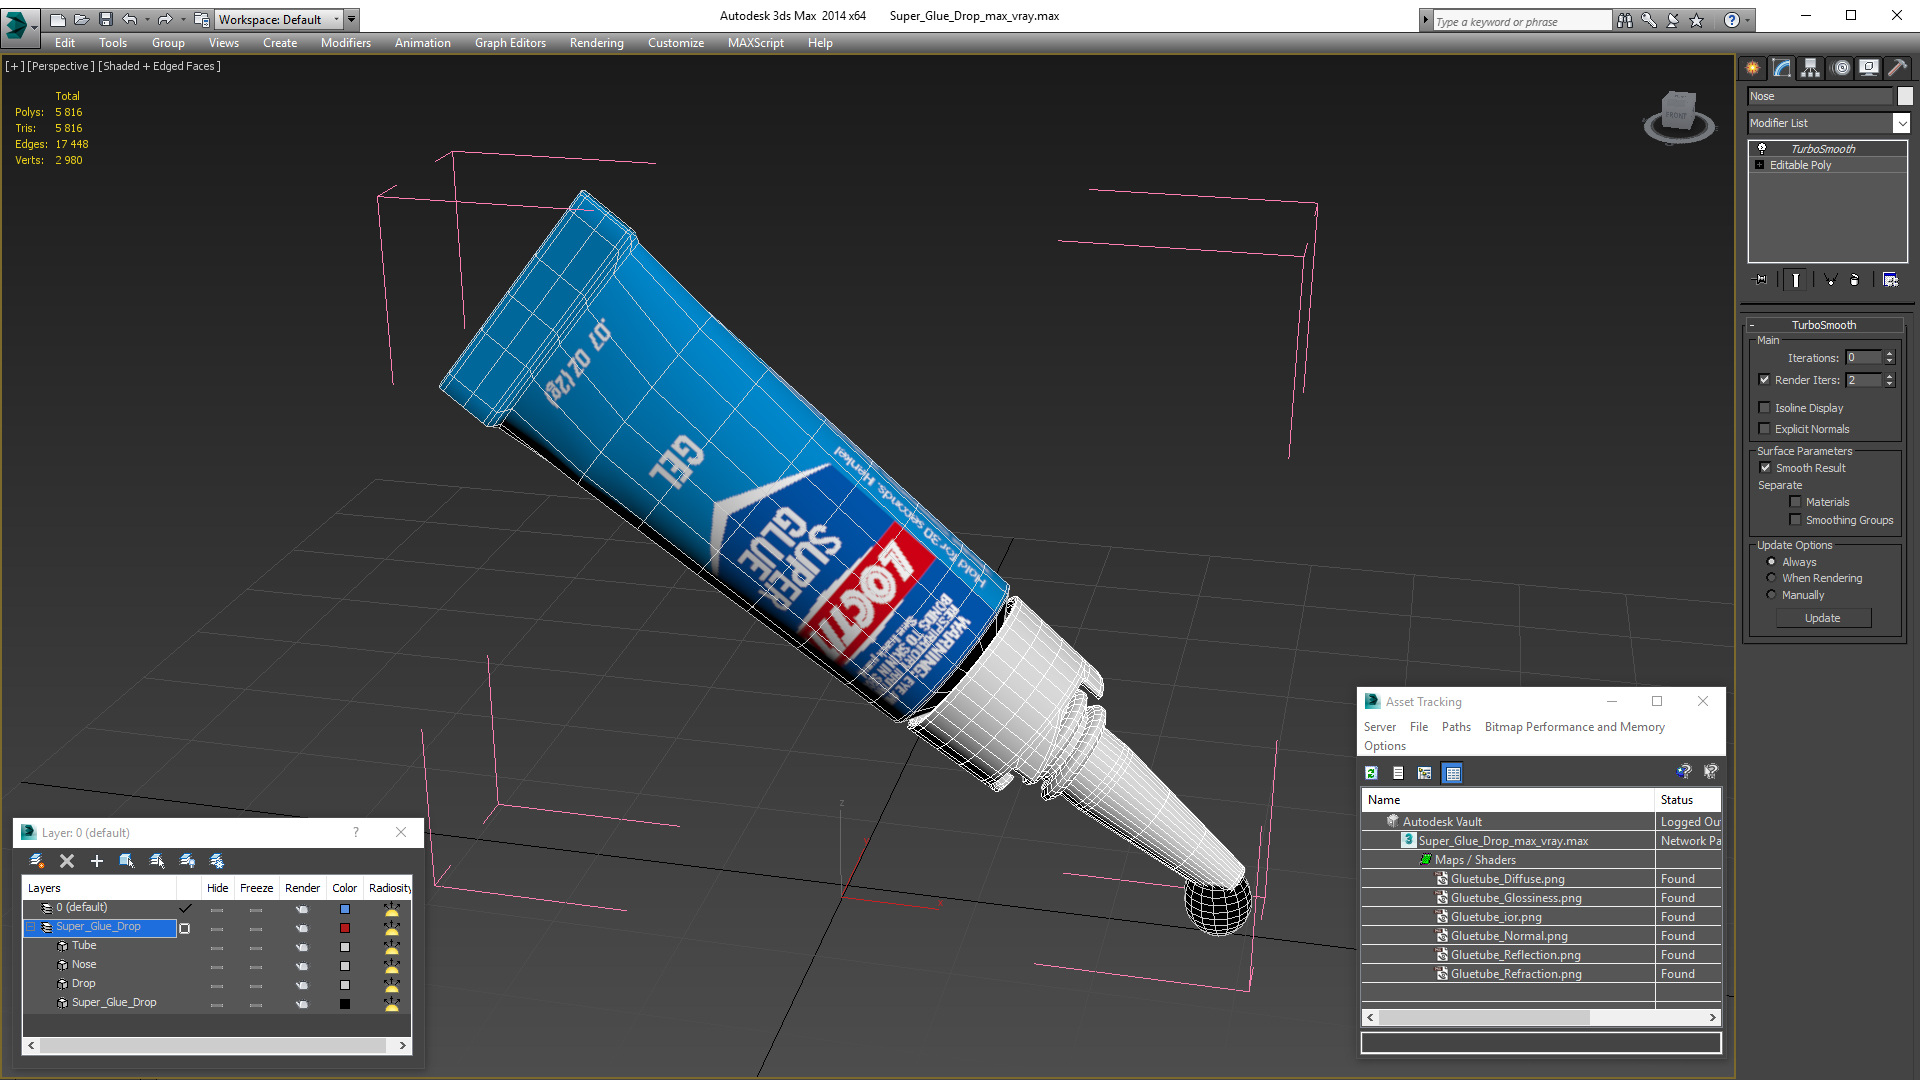Open Configure Modifier Sets icon

1890,280
